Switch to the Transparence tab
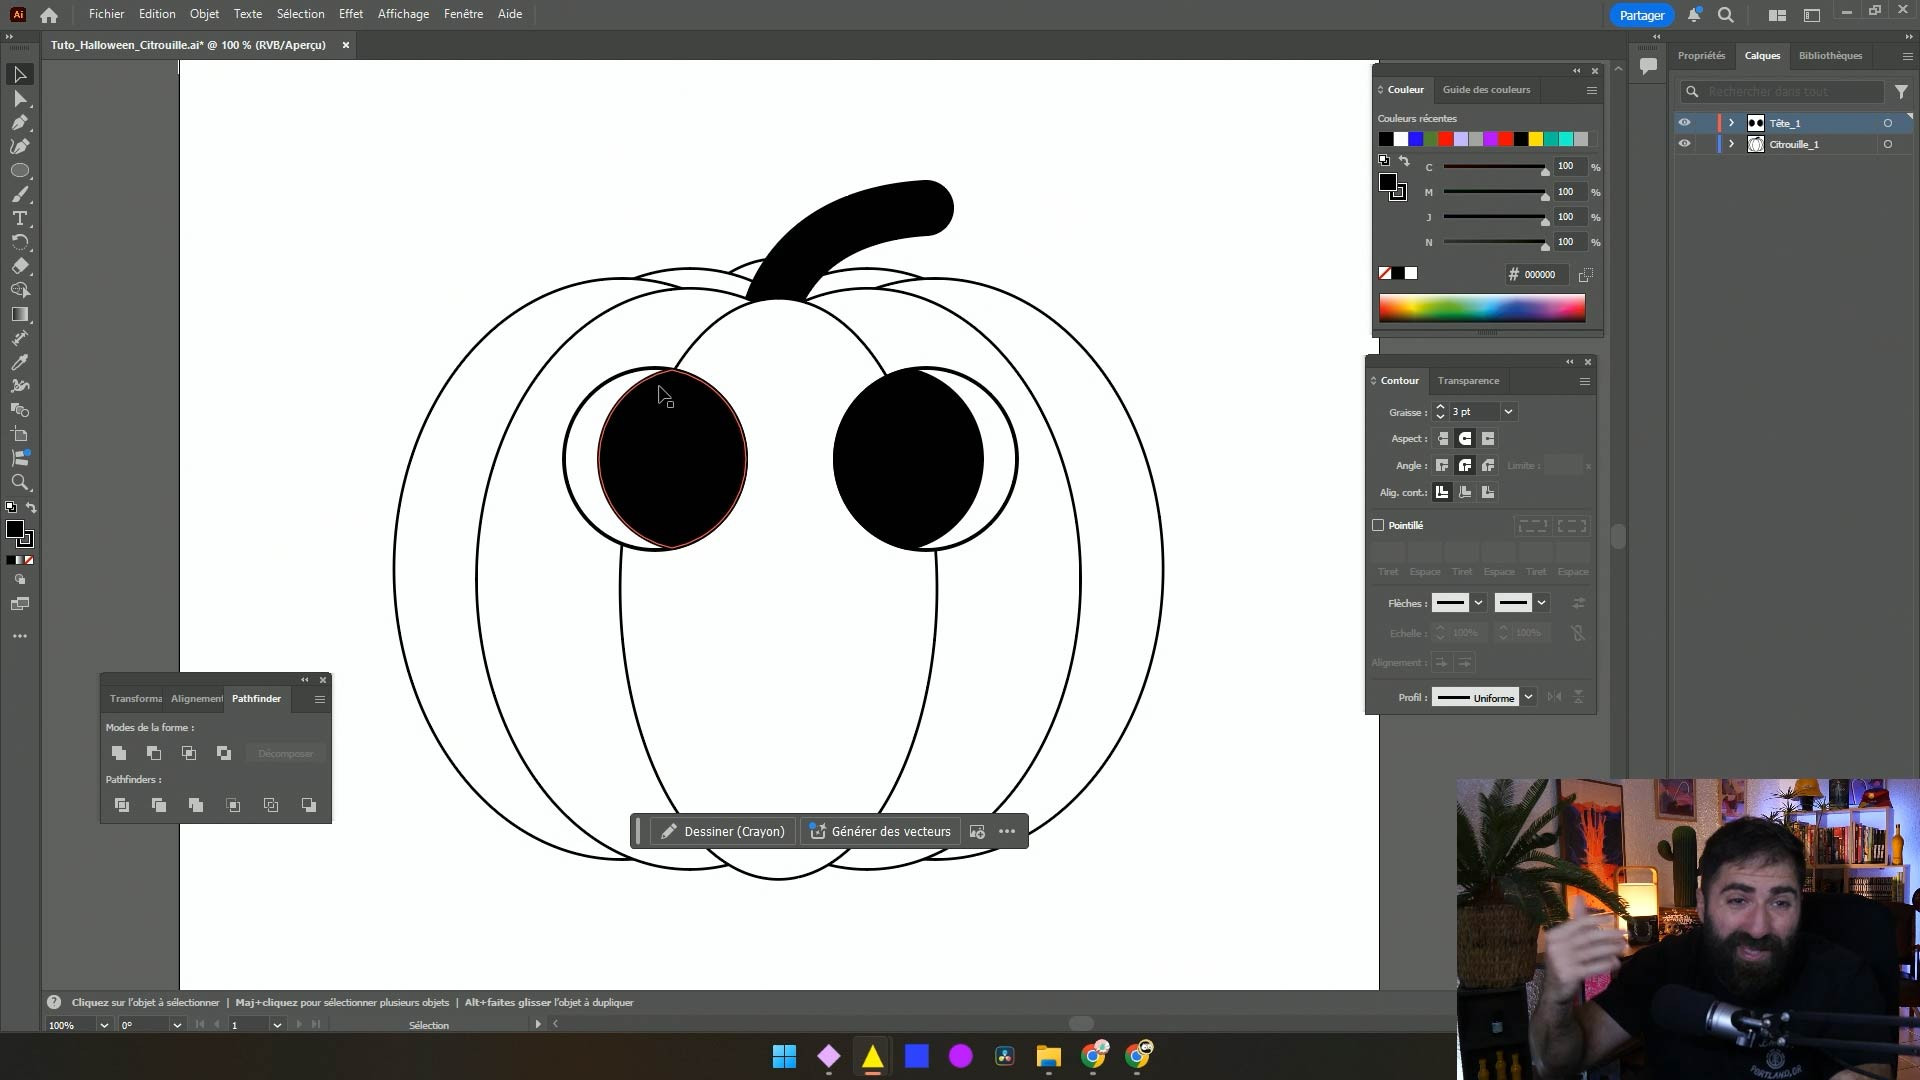This screenshot has height=1080, width=1920. [x=1468, y=381]
